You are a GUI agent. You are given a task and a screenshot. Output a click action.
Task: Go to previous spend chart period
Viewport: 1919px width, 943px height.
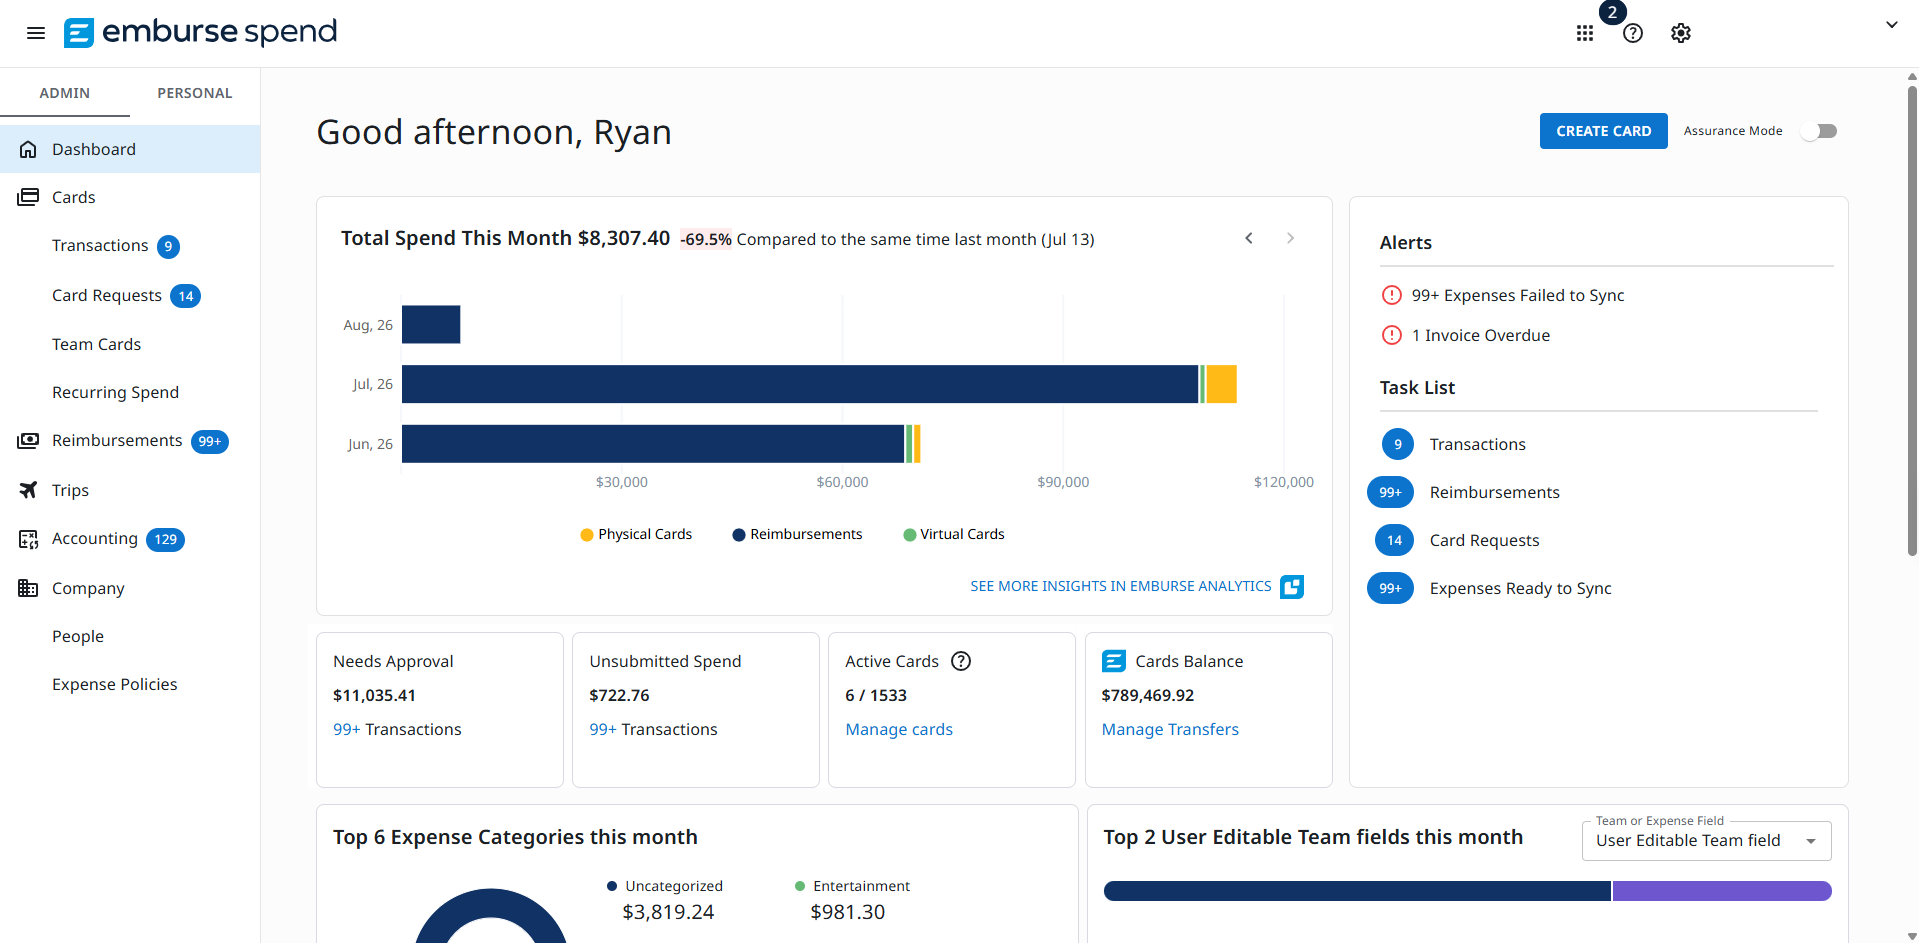[x=1249, y=238]
